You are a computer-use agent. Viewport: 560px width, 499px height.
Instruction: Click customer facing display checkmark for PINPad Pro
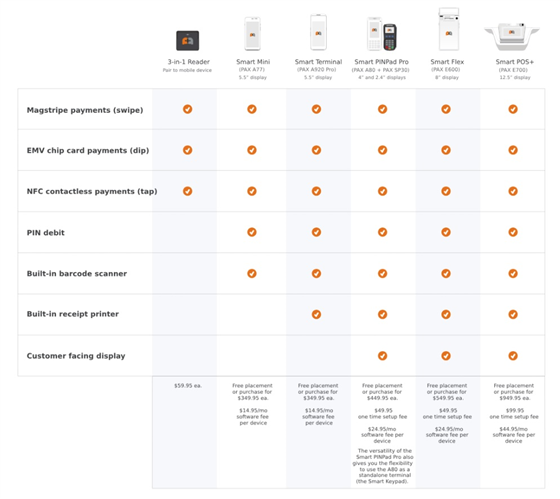382,356
